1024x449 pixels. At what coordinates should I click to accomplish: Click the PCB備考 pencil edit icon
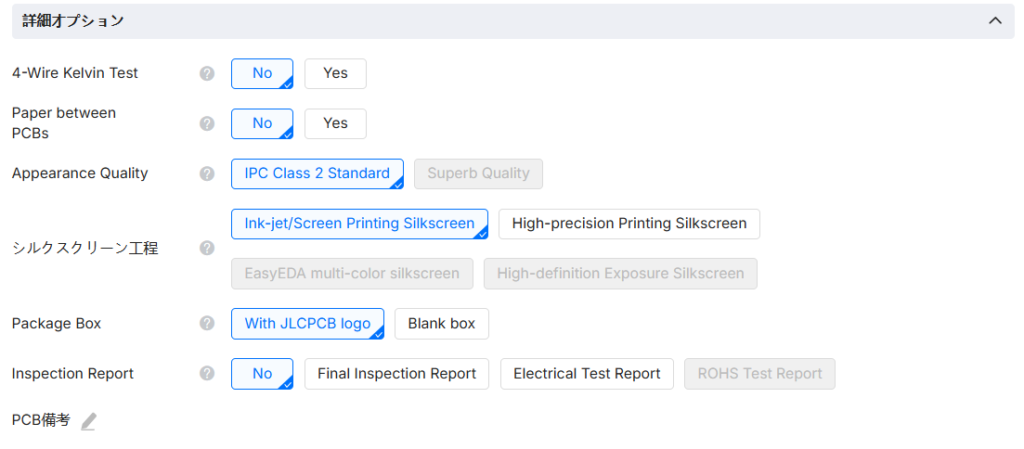tap(89, 421)
